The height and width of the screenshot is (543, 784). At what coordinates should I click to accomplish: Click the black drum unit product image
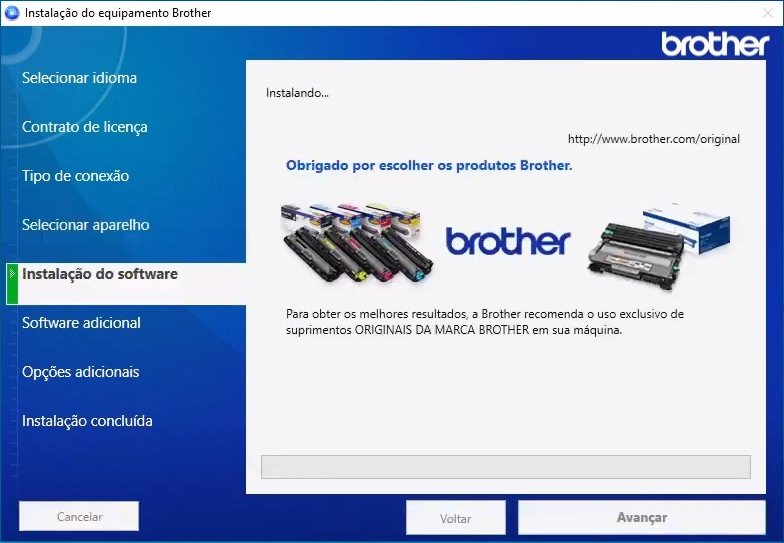tap(659, 247)
